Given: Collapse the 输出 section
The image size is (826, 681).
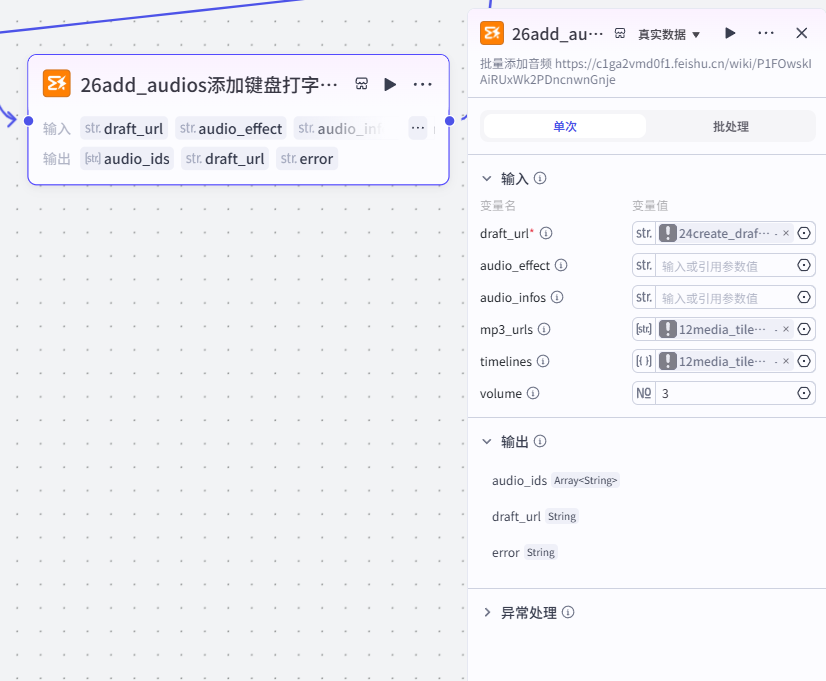Looking at the screenshot, I should [x=487, y=441].
